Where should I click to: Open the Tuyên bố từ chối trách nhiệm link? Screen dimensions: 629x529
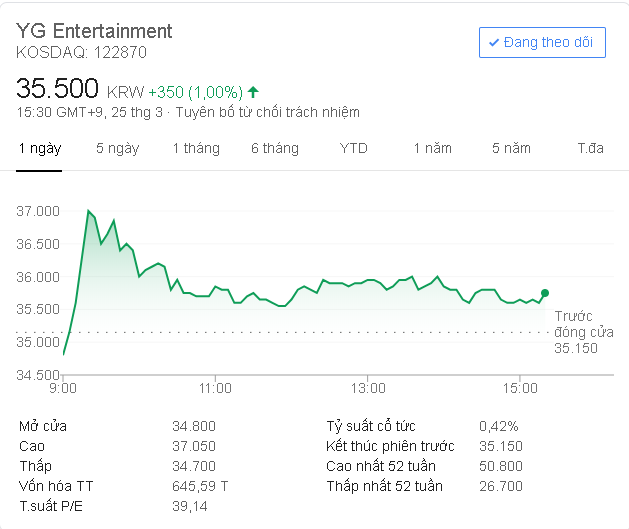click(x=267, y=112)
